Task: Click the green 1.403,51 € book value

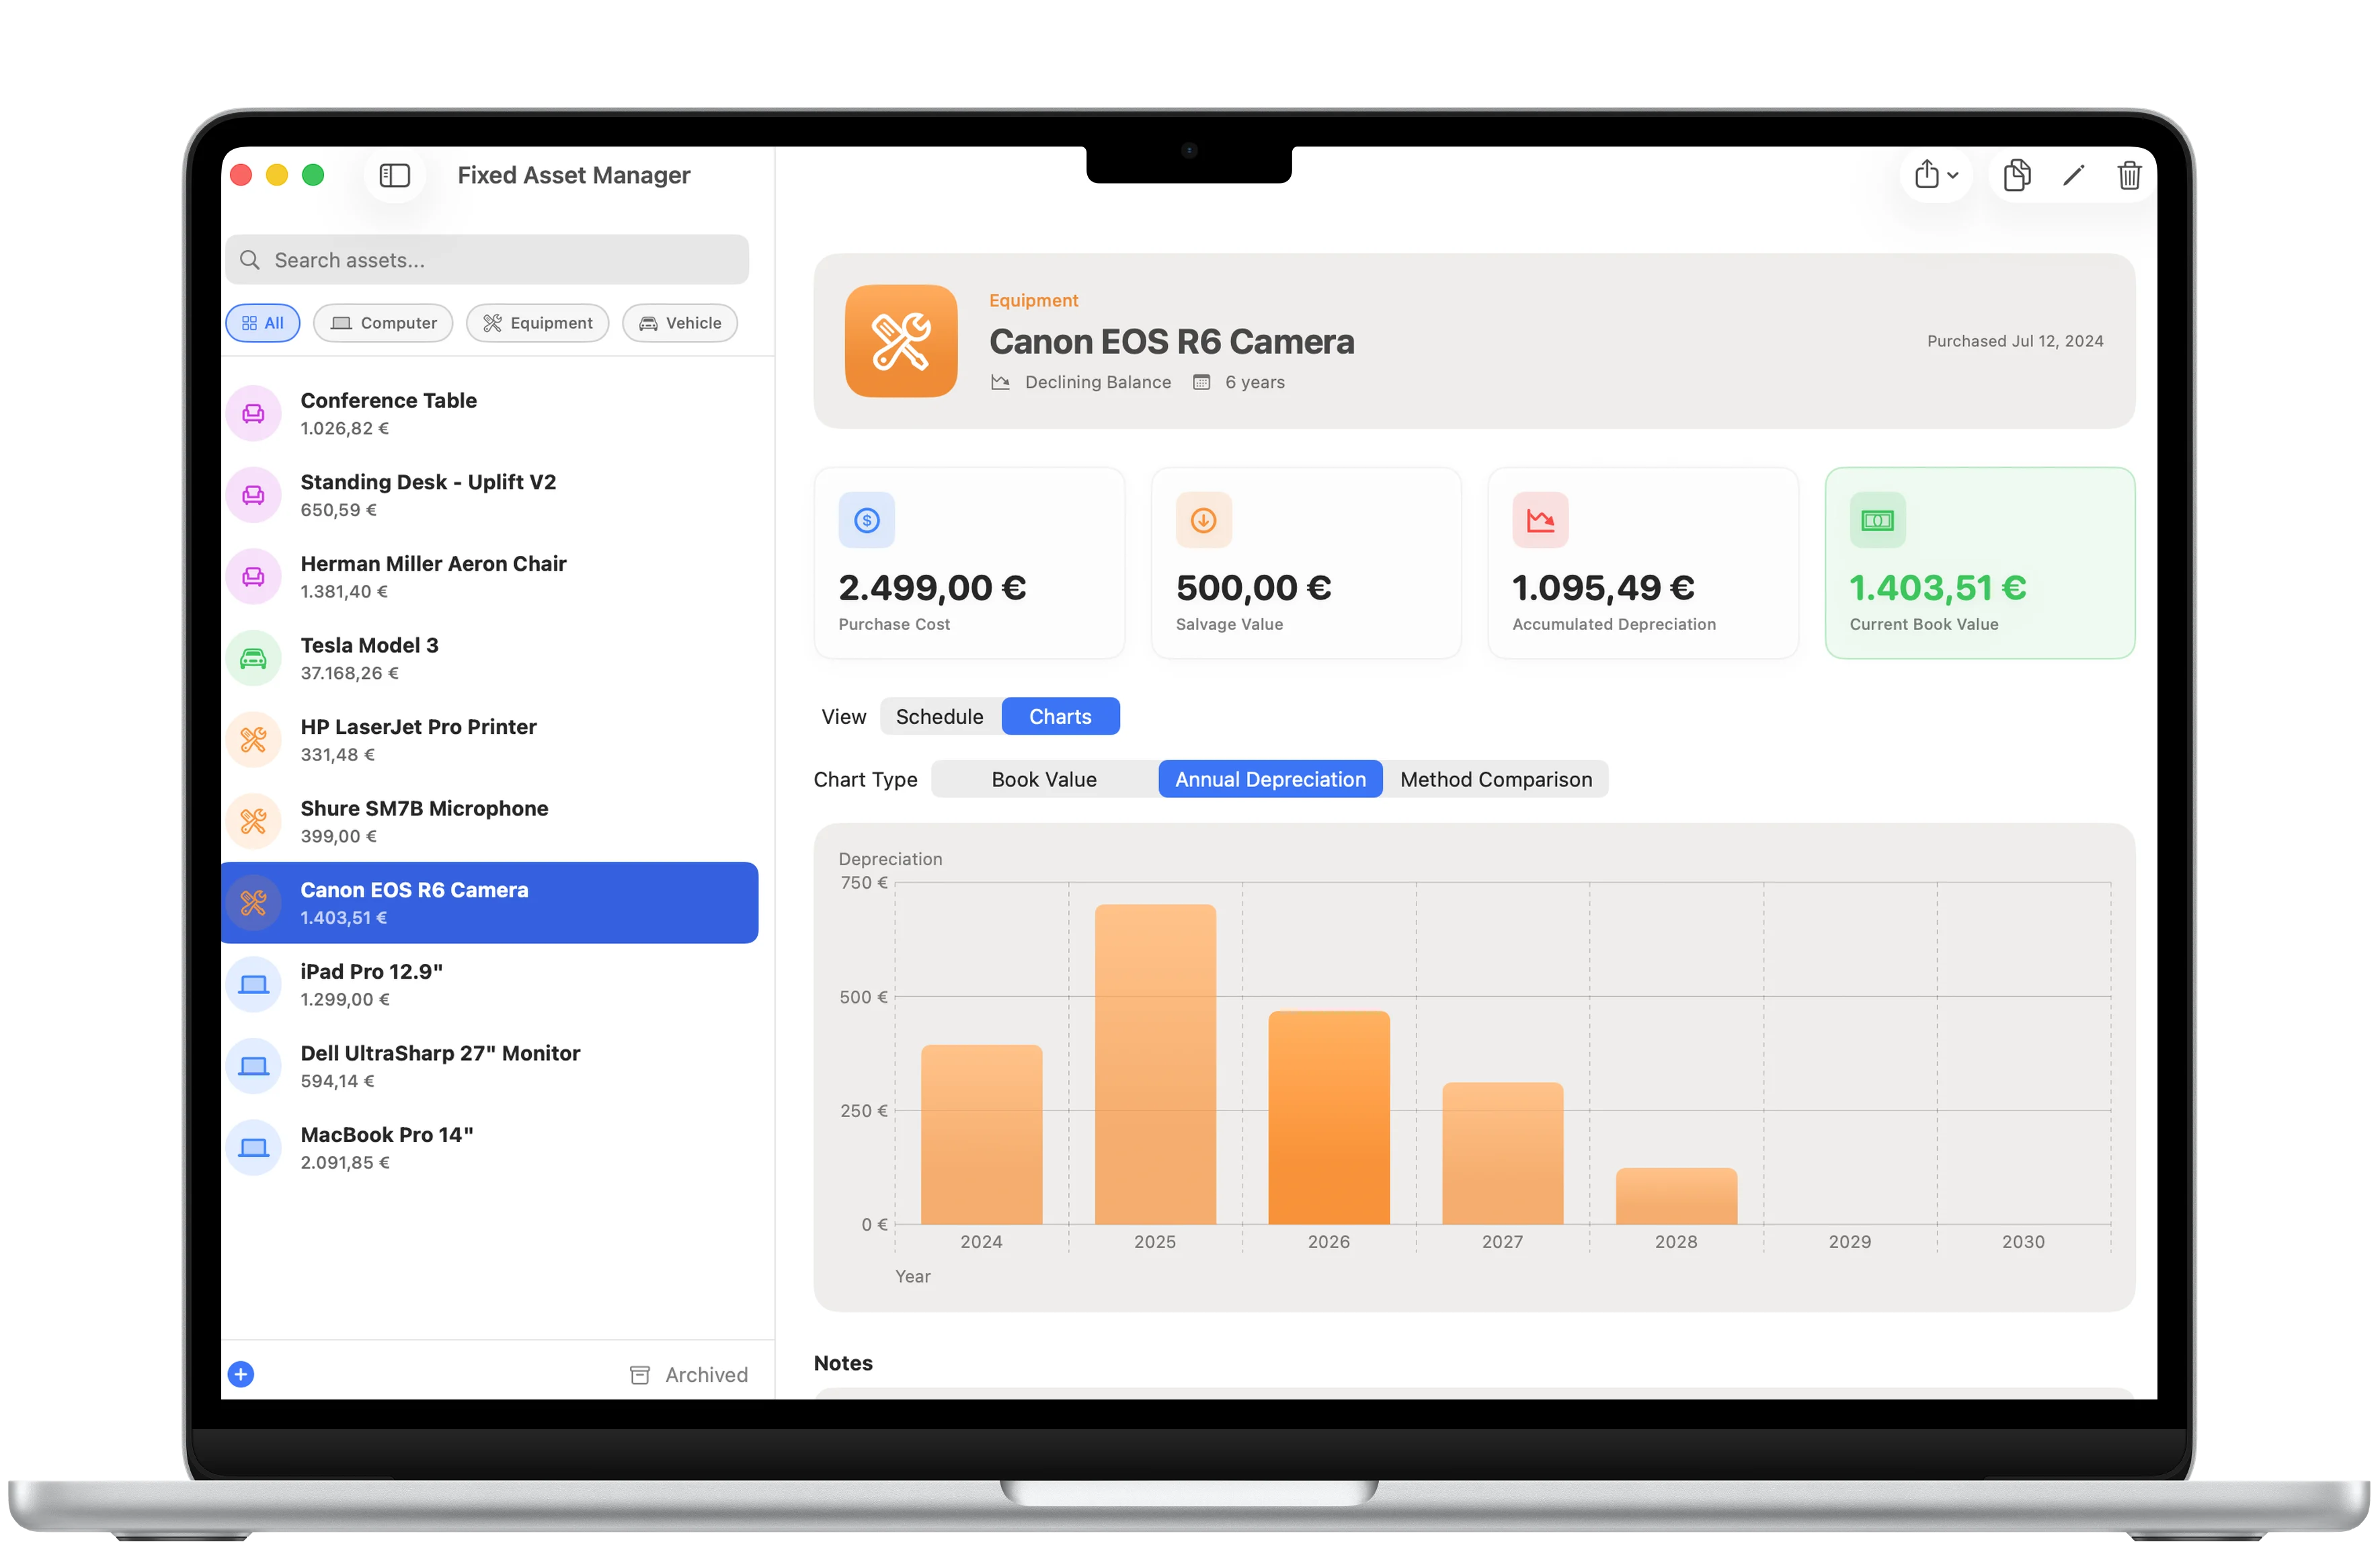Action: pos(1938,588)
